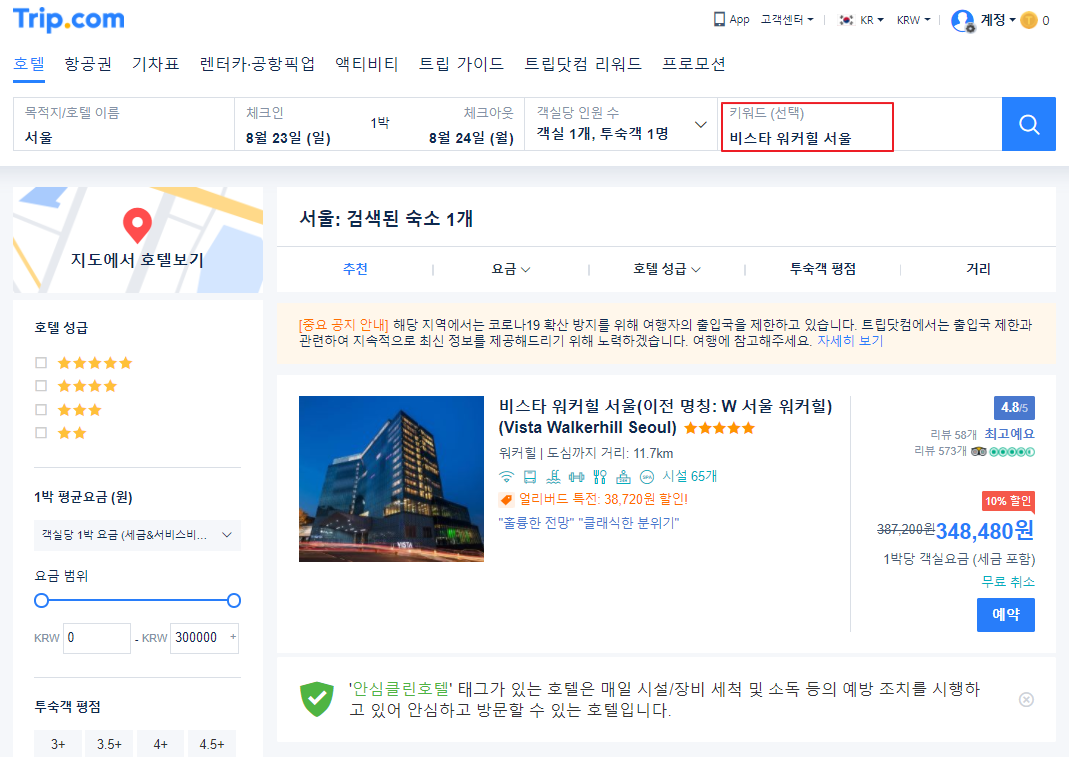Click the restaurant amenity icon

pyautogui.click(x=600, y=476)
